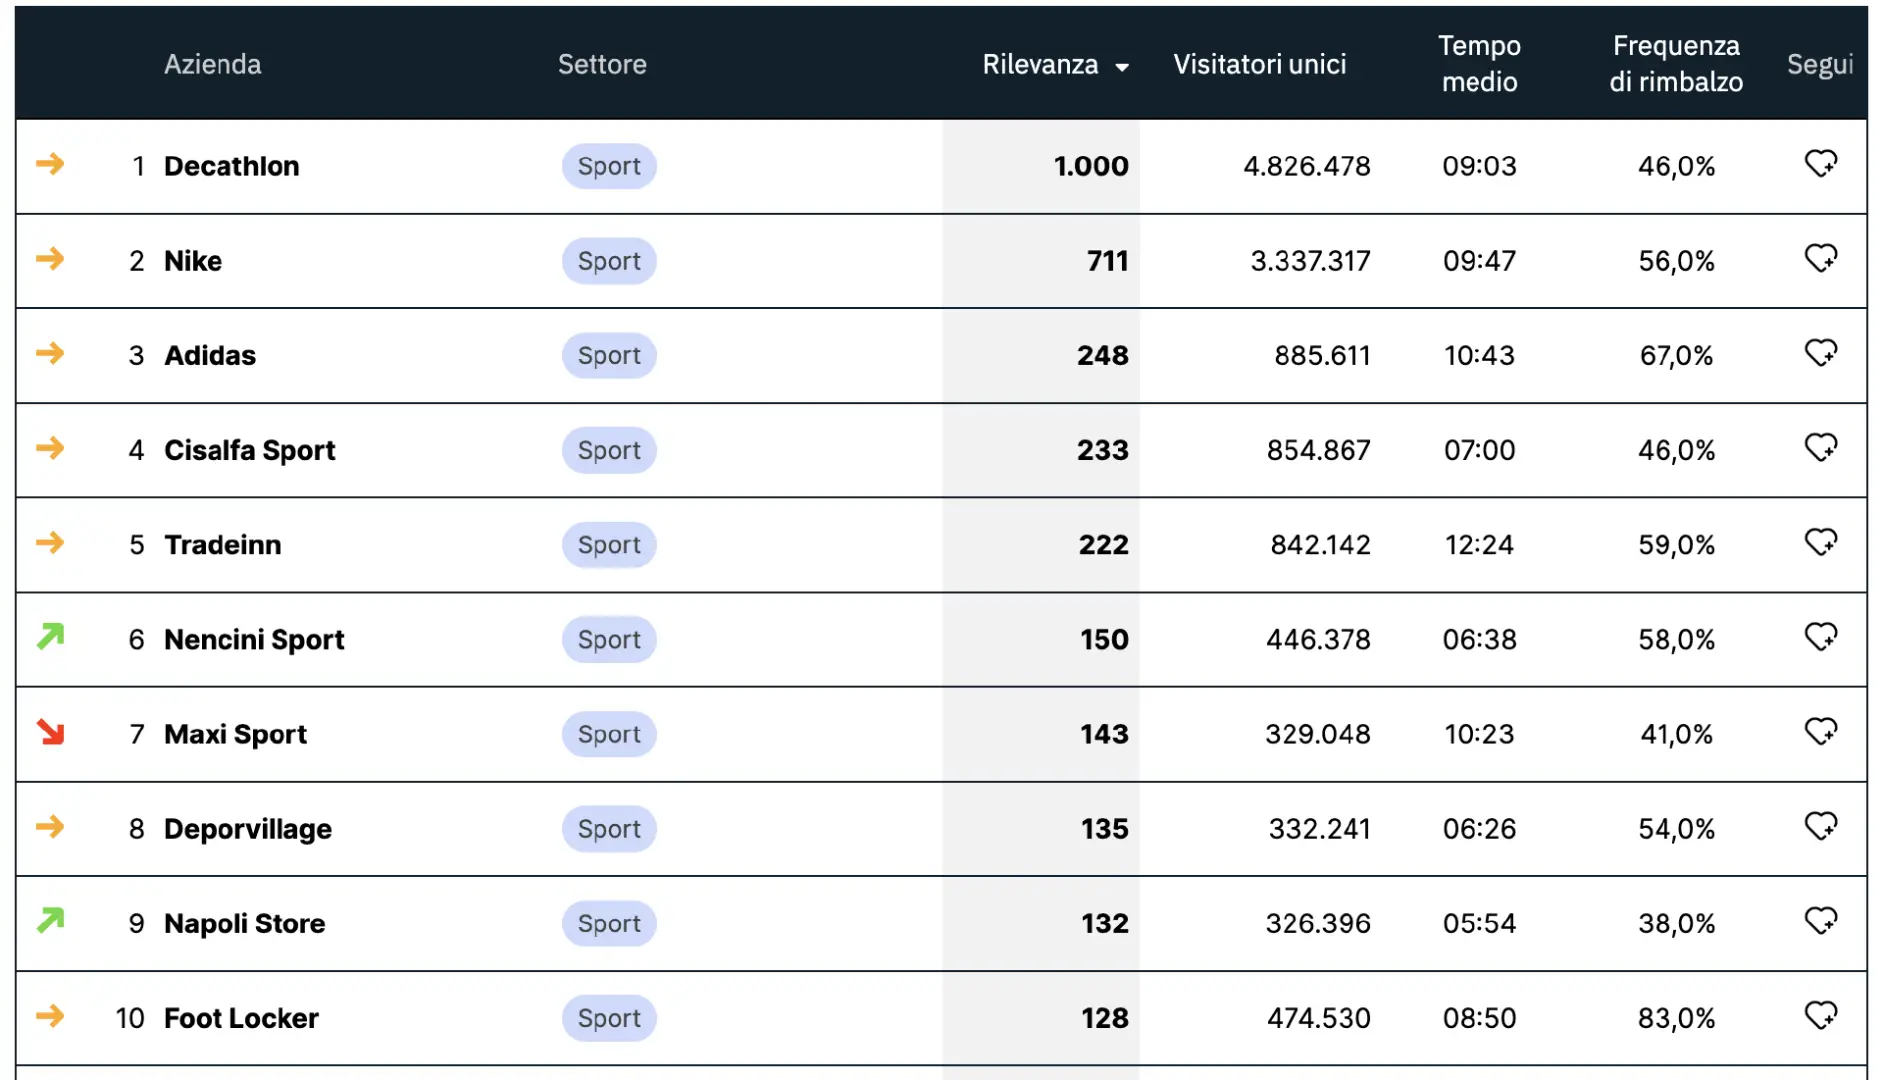Click the Sport tag in Napoli Store row
The height and width of the screenshot is (1080, 1883).
(609, 923)
